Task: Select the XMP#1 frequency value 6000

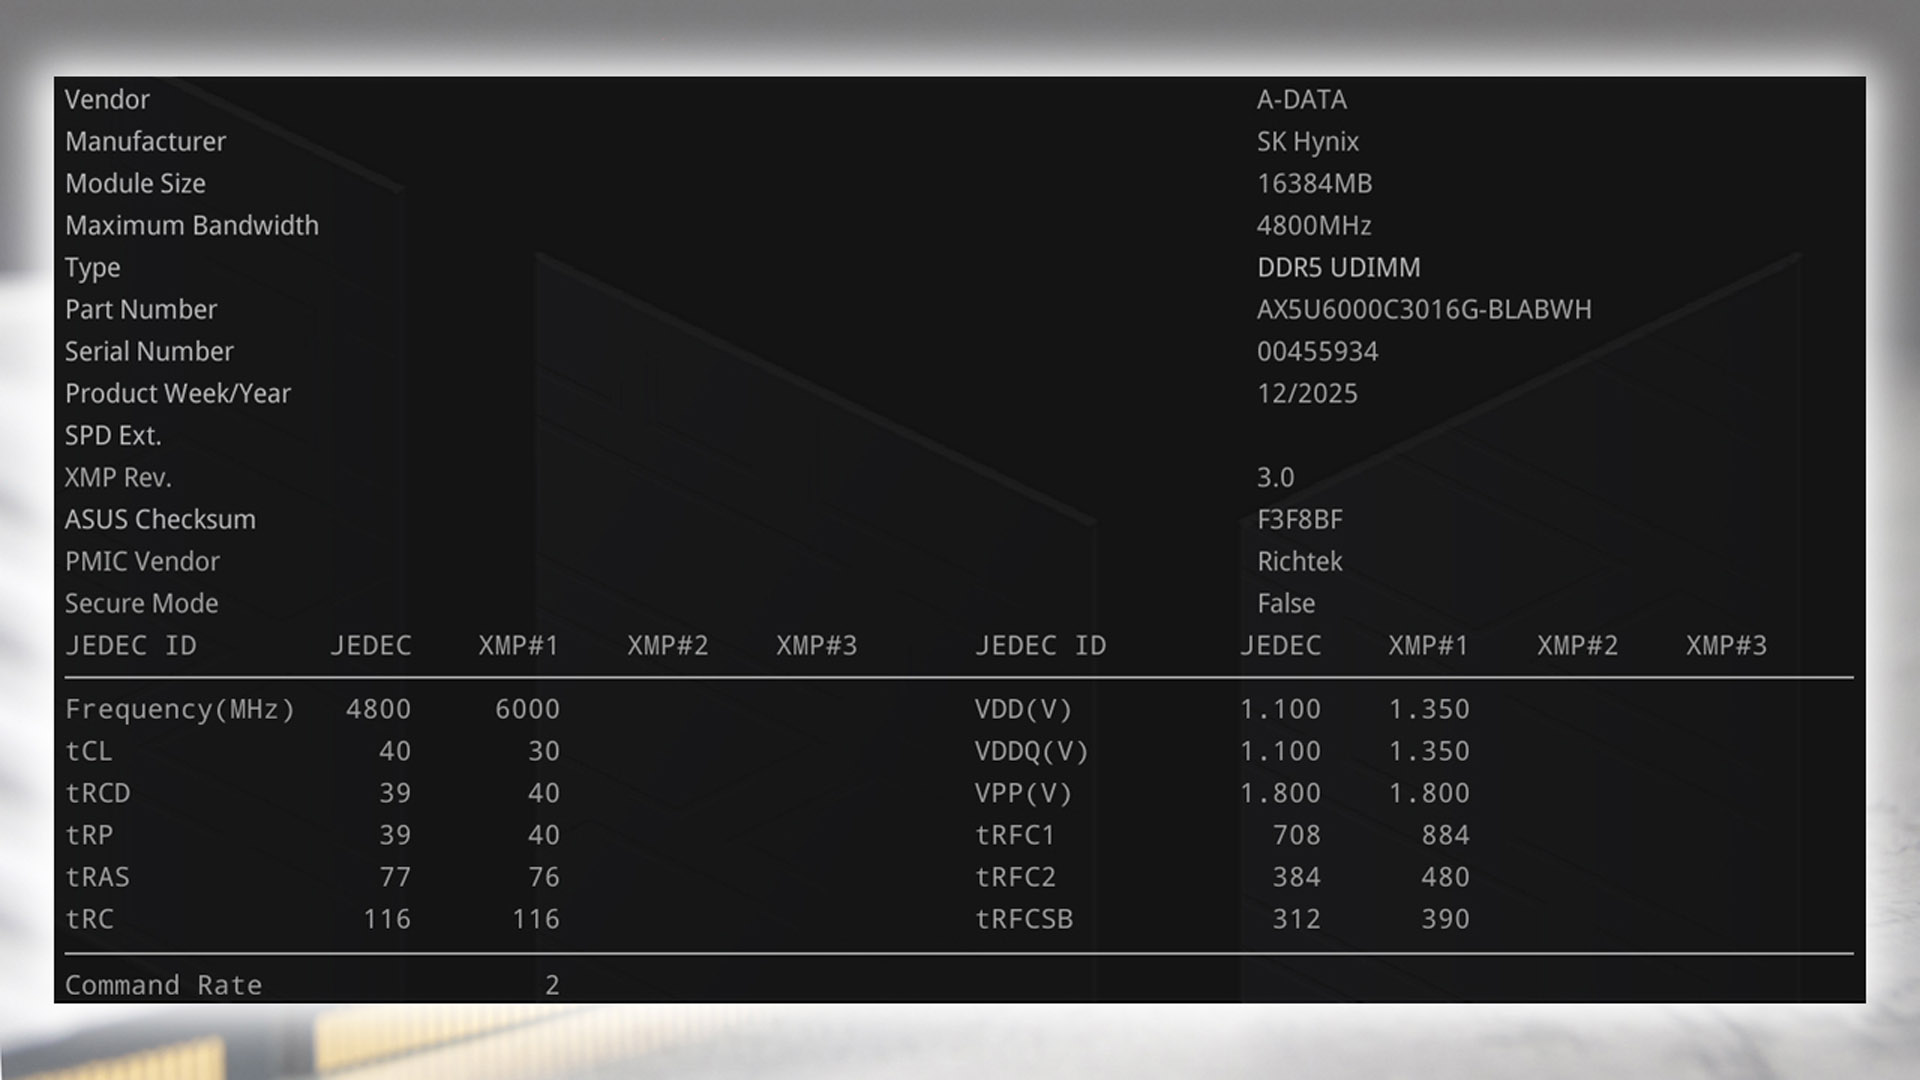Action: (527, 709)
